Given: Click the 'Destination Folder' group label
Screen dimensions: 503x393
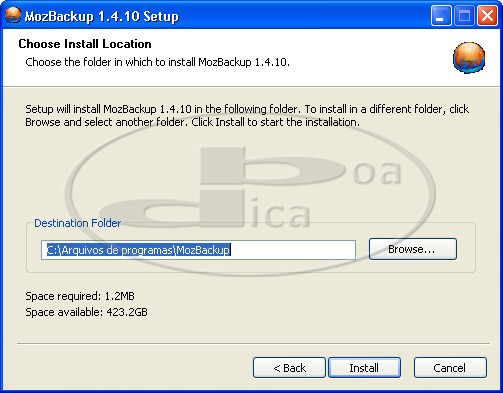Looking at the screenshot, I should tap(77, 223).
